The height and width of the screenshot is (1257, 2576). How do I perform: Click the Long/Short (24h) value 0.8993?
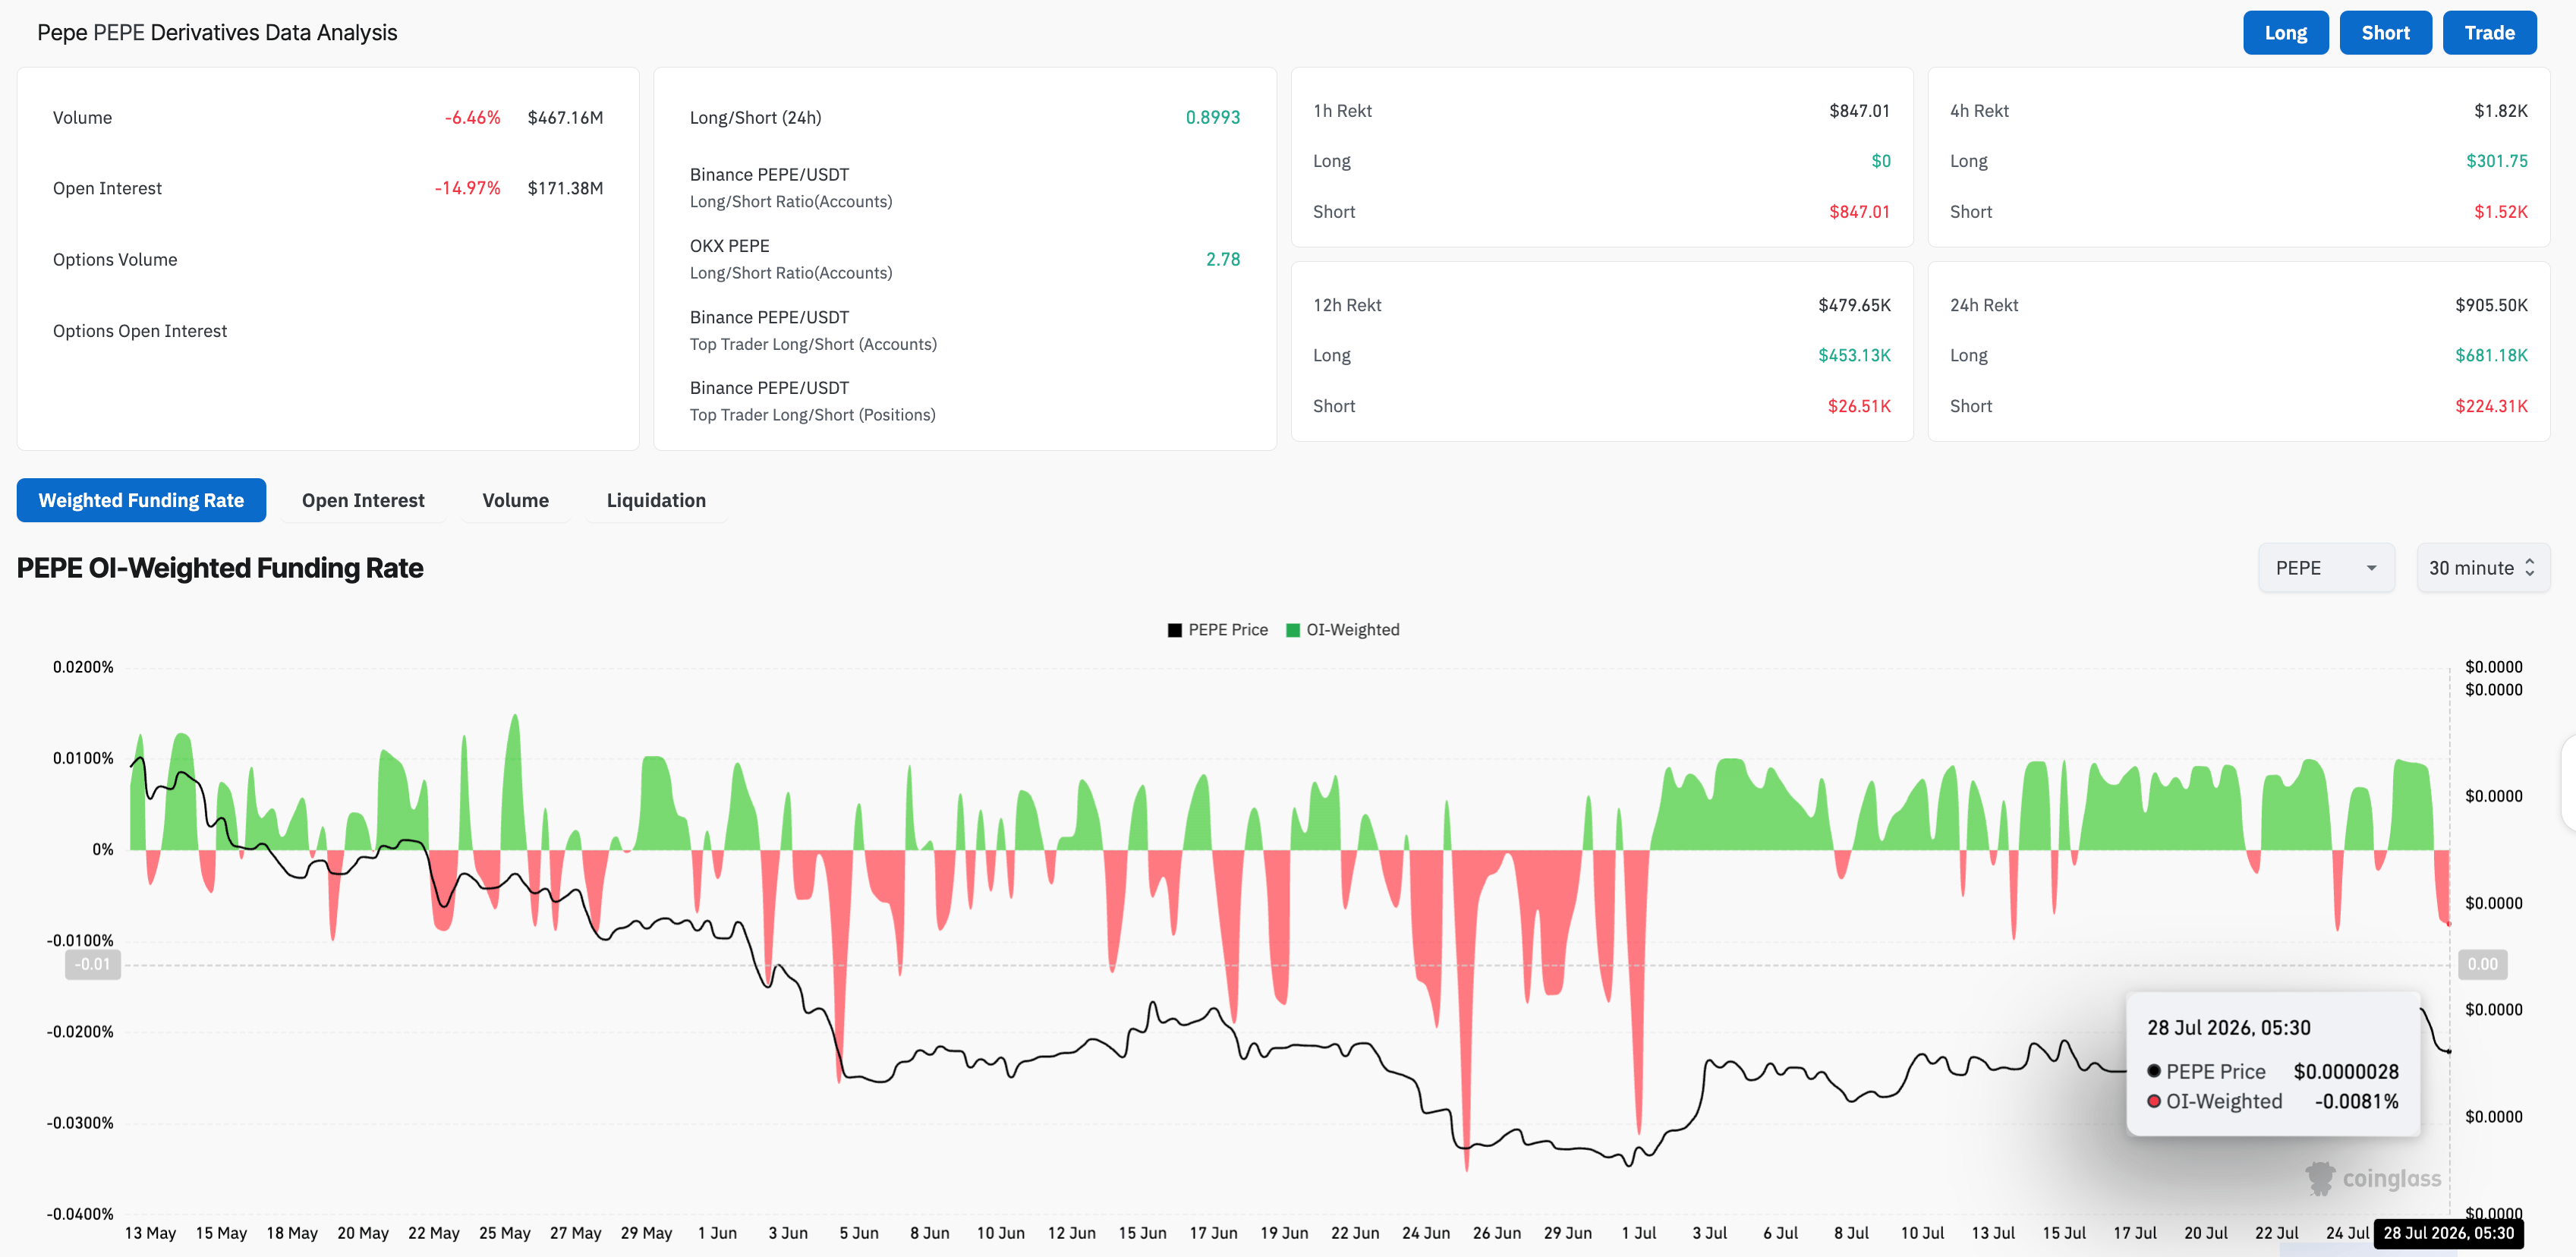(1212, 117)
